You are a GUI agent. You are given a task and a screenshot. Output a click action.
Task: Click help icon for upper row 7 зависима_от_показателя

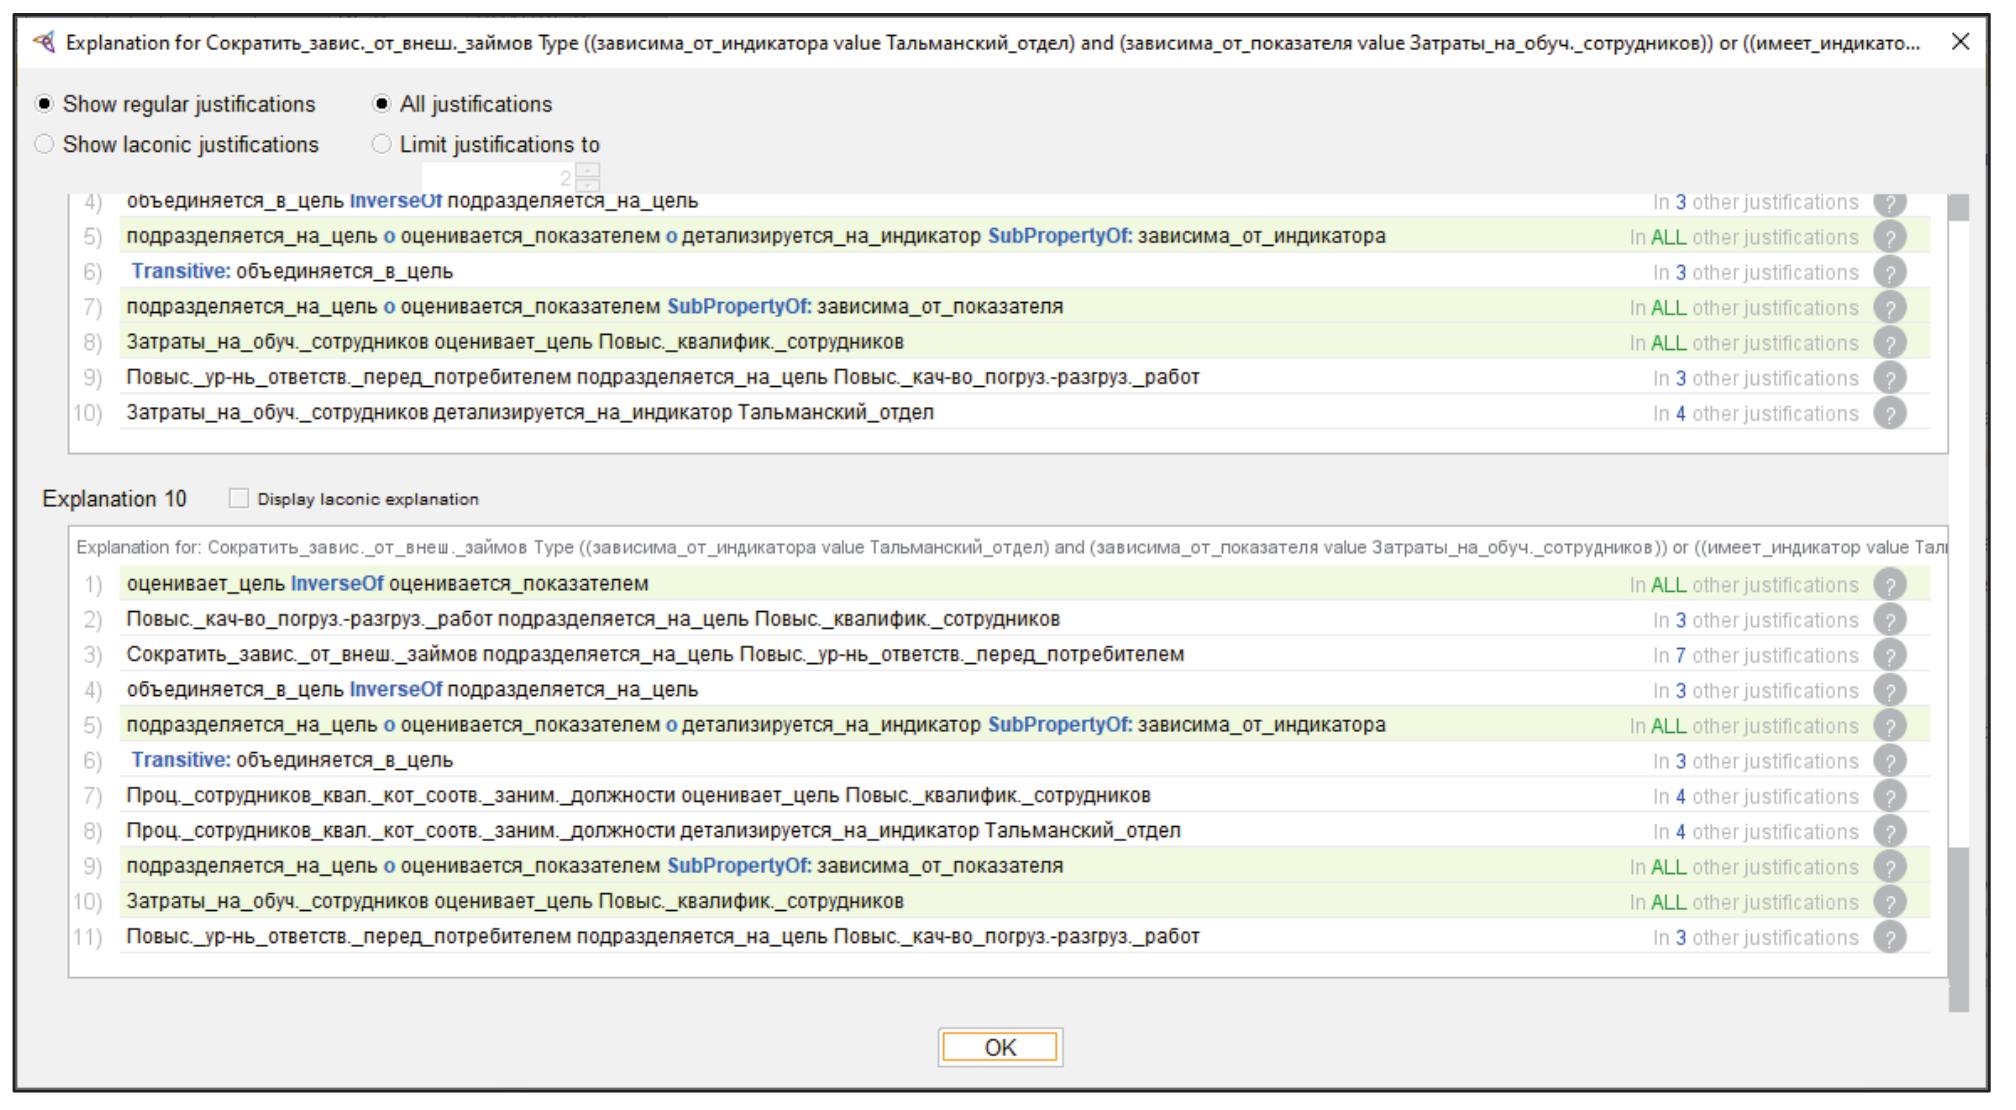coord(1889,307)
